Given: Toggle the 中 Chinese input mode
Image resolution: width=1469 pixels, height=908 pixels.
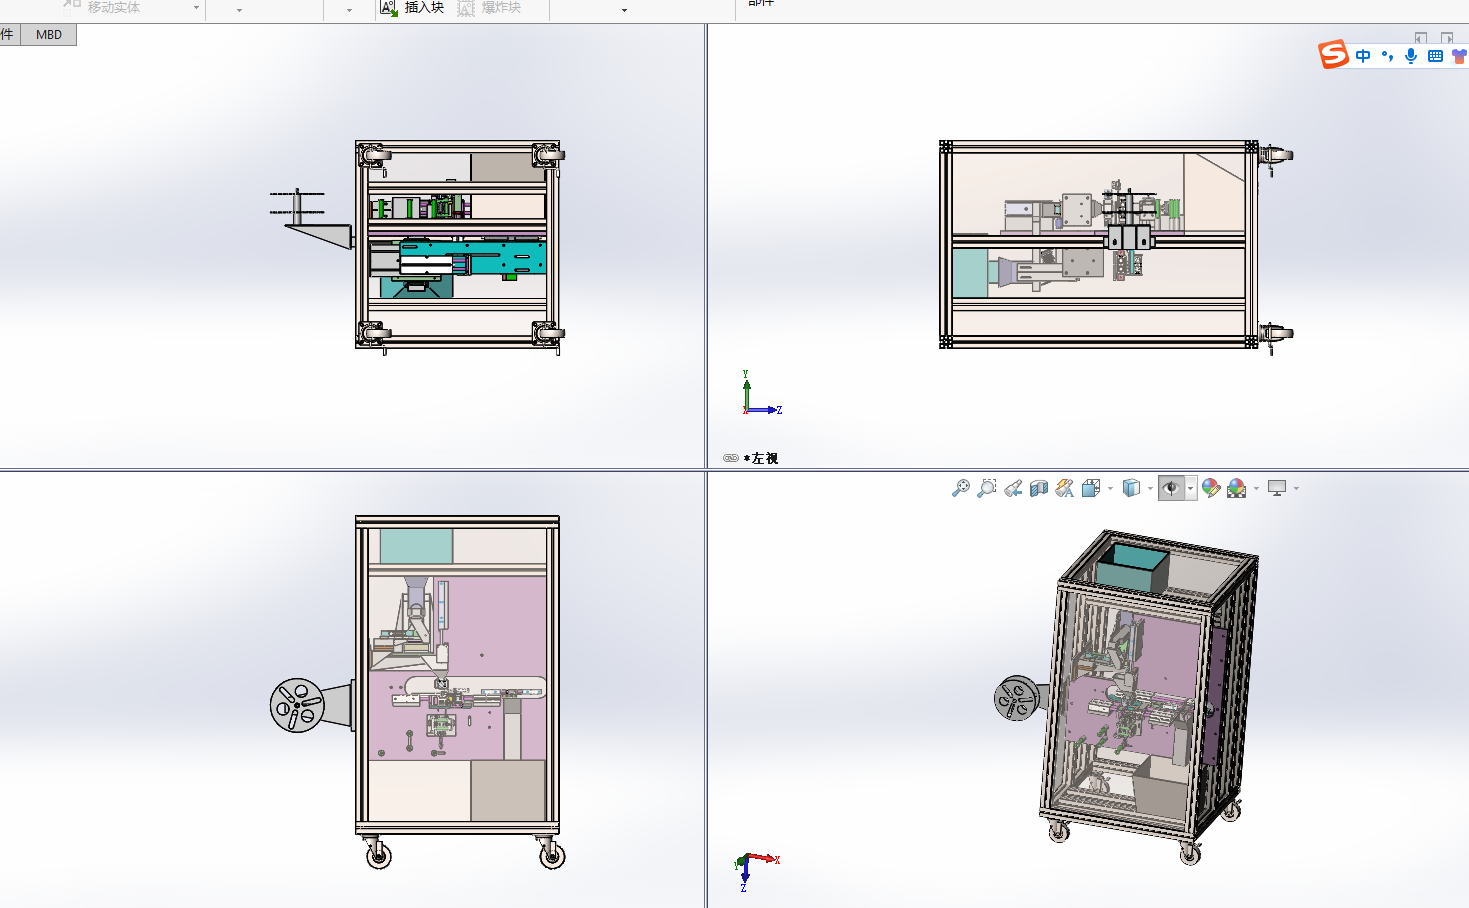Looking at the screenshot, I should click(x=1363, y=56).
